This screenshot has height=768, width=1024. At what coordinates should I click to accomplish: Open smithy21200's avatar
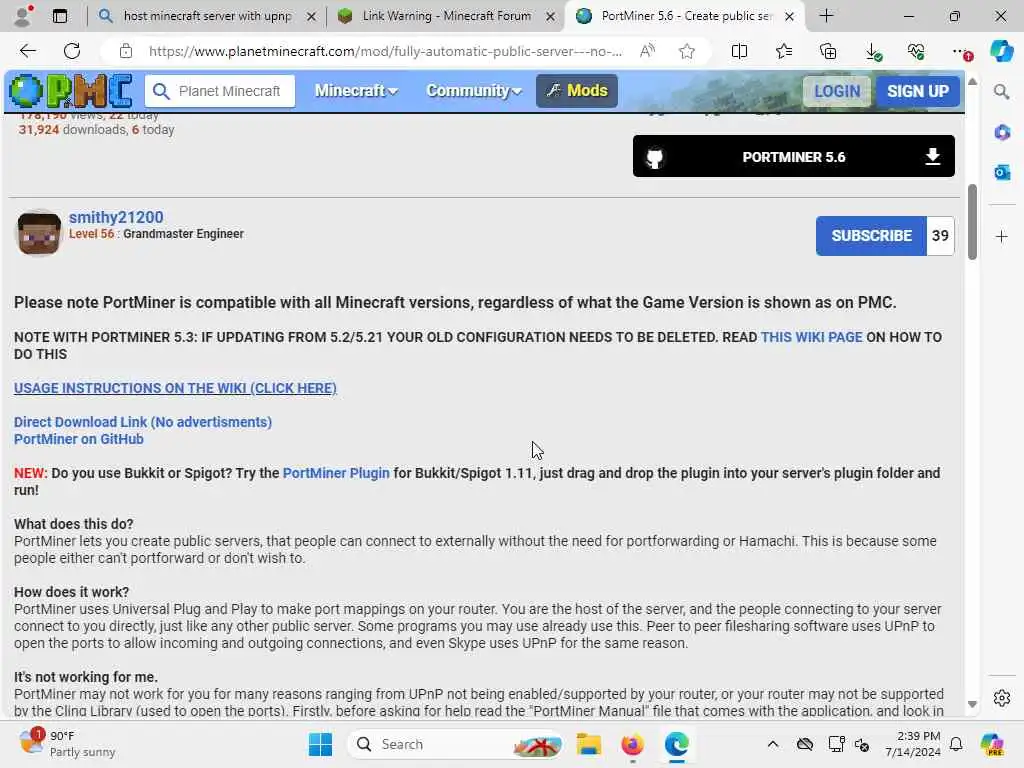coord(39,232)
